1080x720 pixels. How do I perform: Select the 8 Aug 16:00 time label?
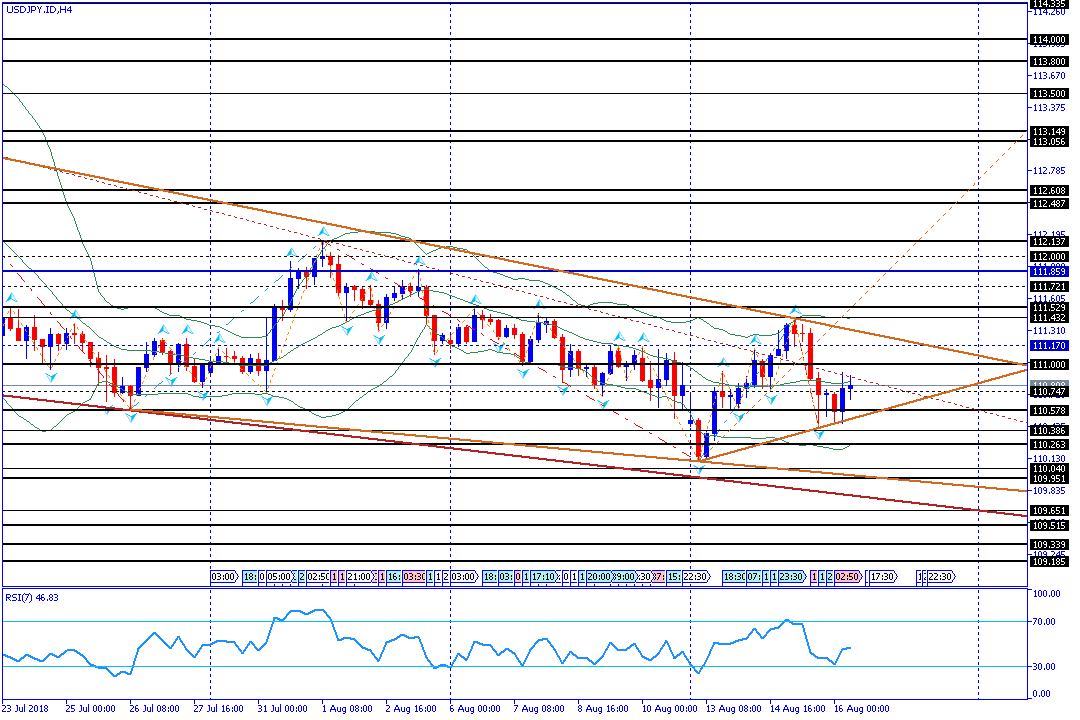[603, 708]
